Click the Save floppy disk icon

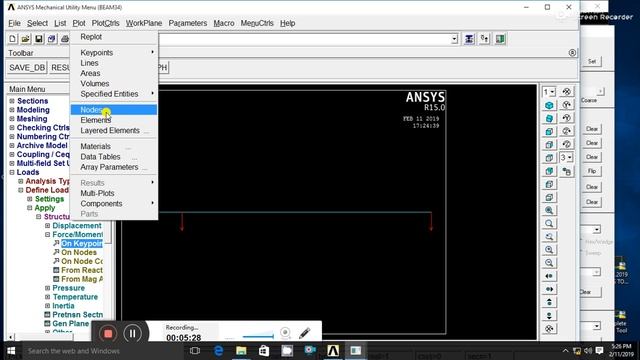pos(38,39)
